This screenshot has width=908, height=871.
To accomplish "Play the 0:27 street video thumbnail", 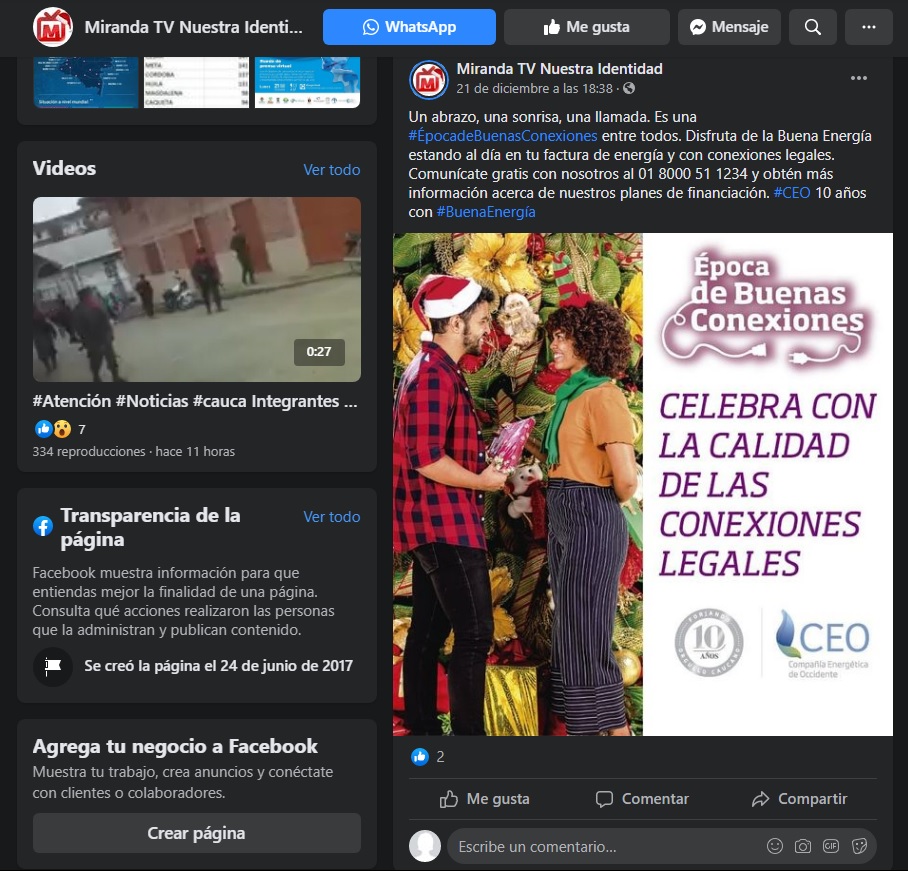I will 197,290.
